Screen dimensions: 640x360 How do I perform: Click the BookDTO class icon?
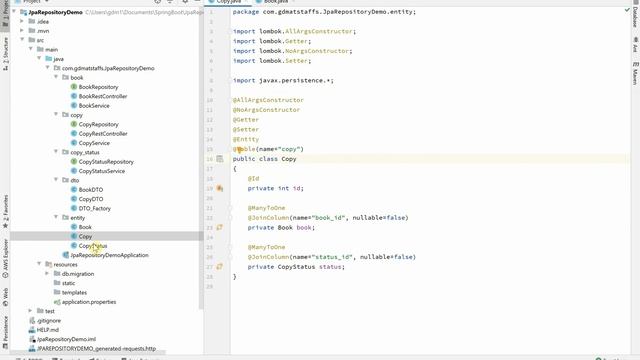(74, 189)
